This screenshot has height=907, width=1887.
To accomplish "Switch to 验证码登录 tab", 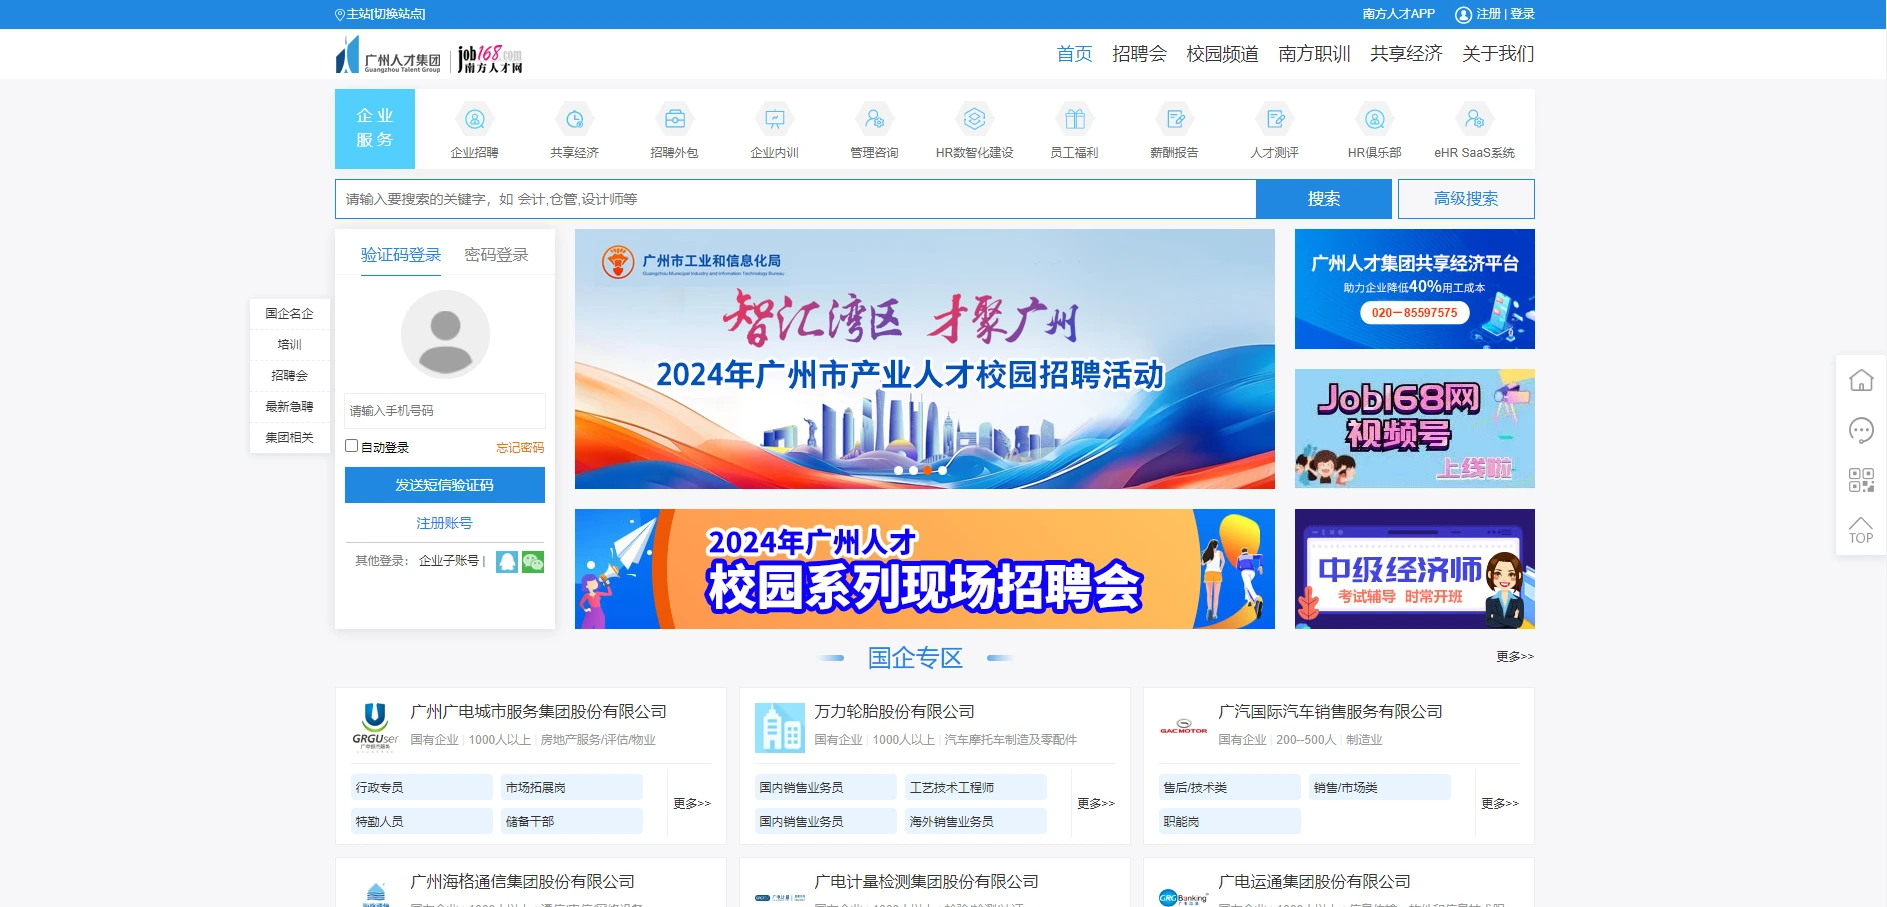I will [401, 255].
